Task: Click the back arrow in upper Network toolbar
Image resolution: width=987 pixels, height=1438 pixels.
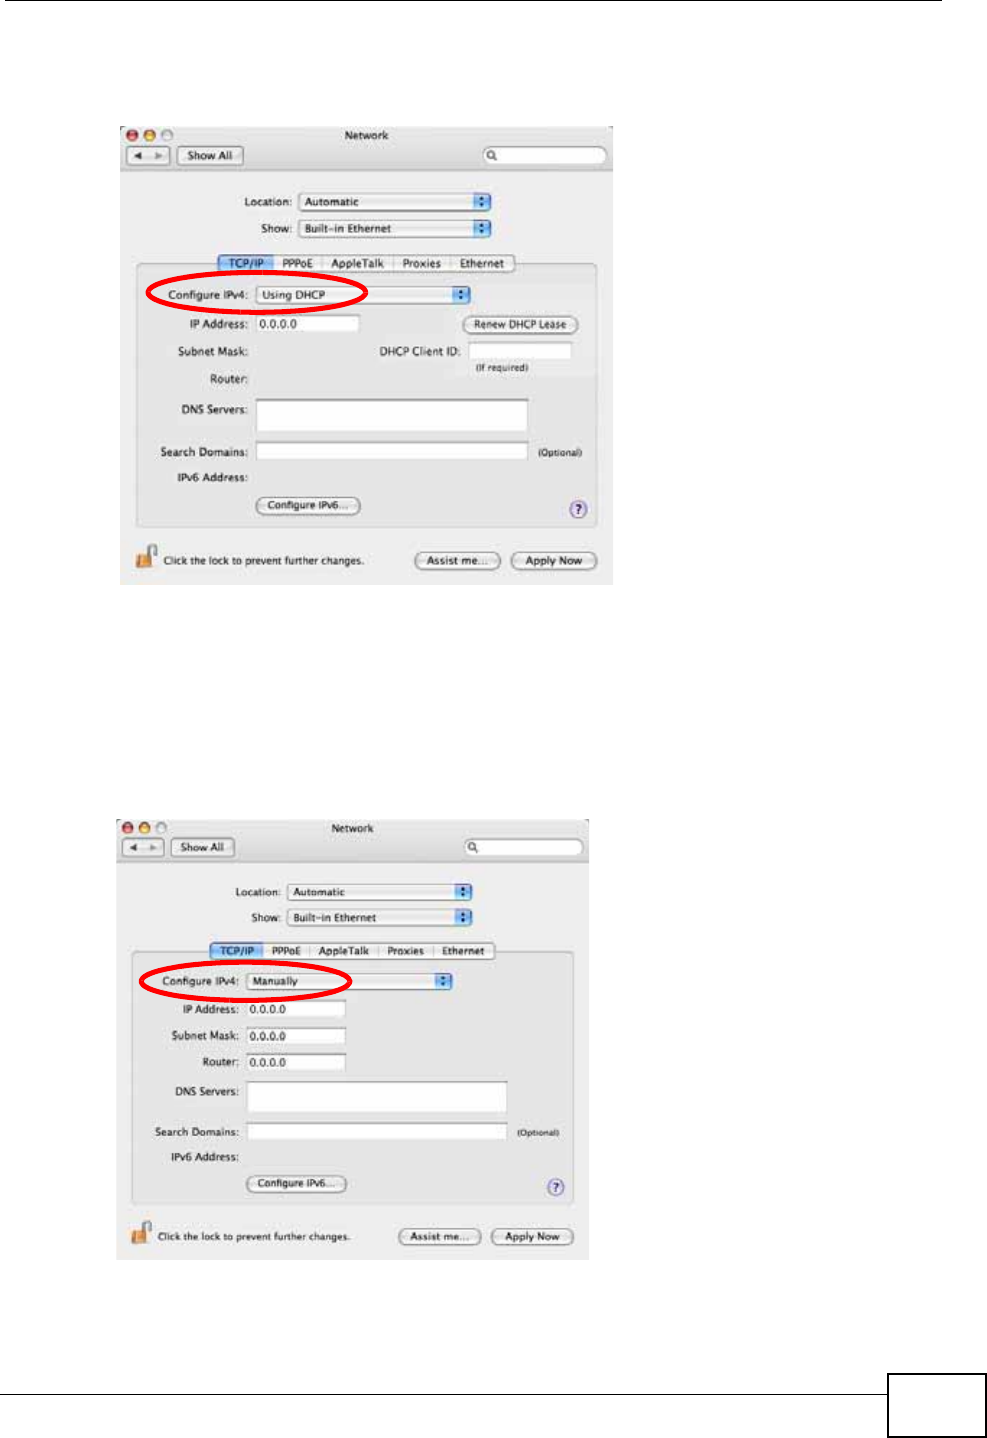Action: click(x=138, y=156)
